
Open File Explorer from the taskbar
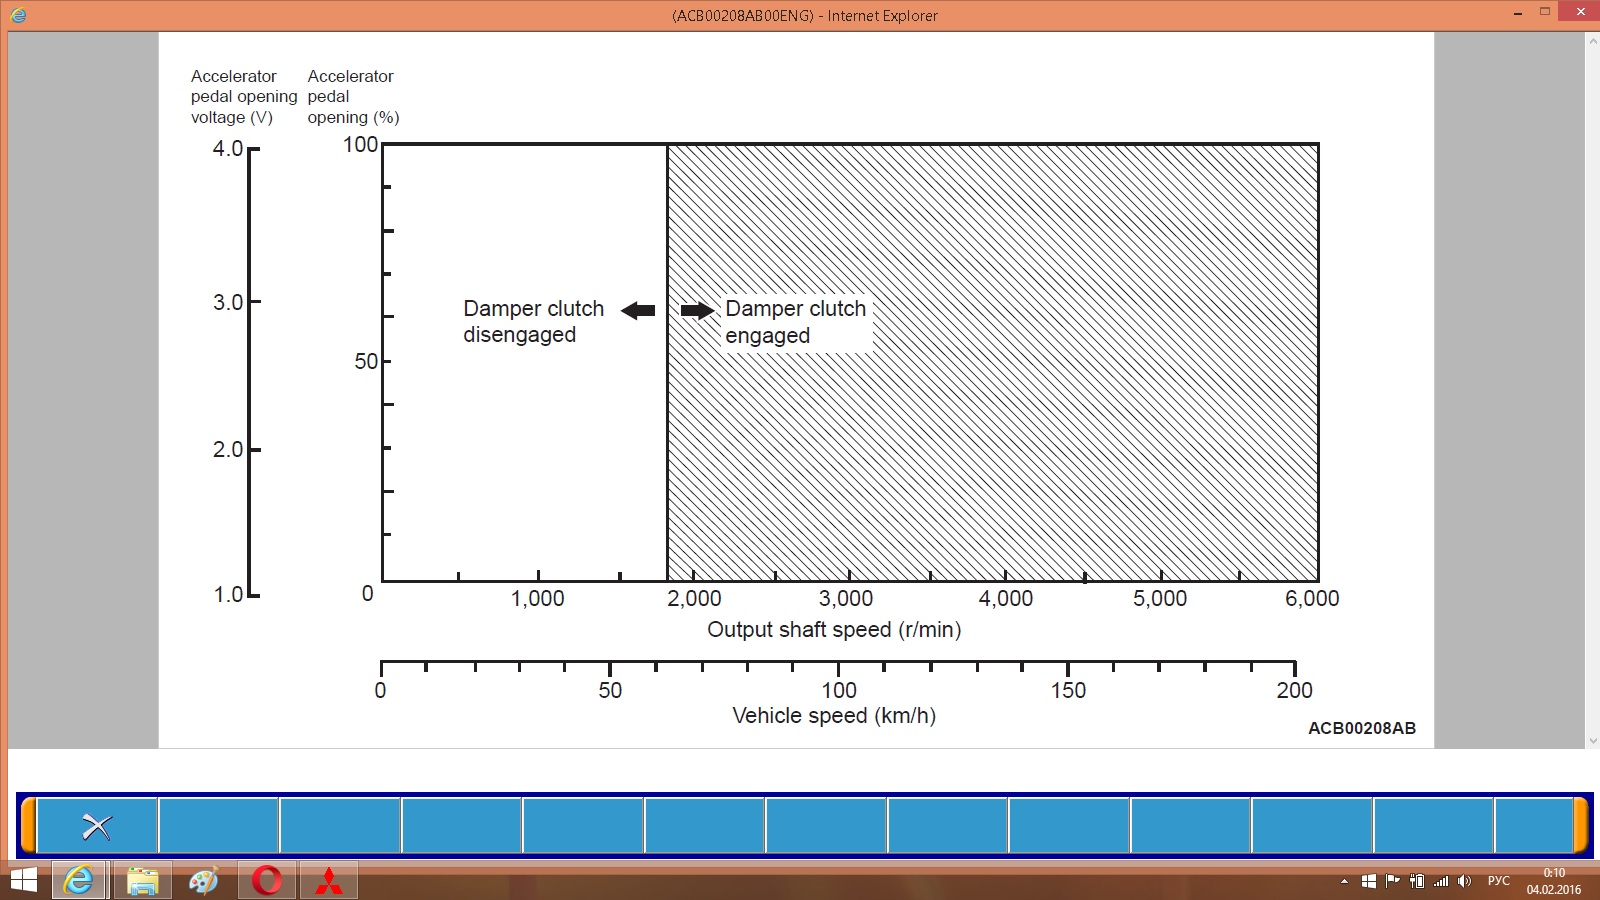point(142,881)
